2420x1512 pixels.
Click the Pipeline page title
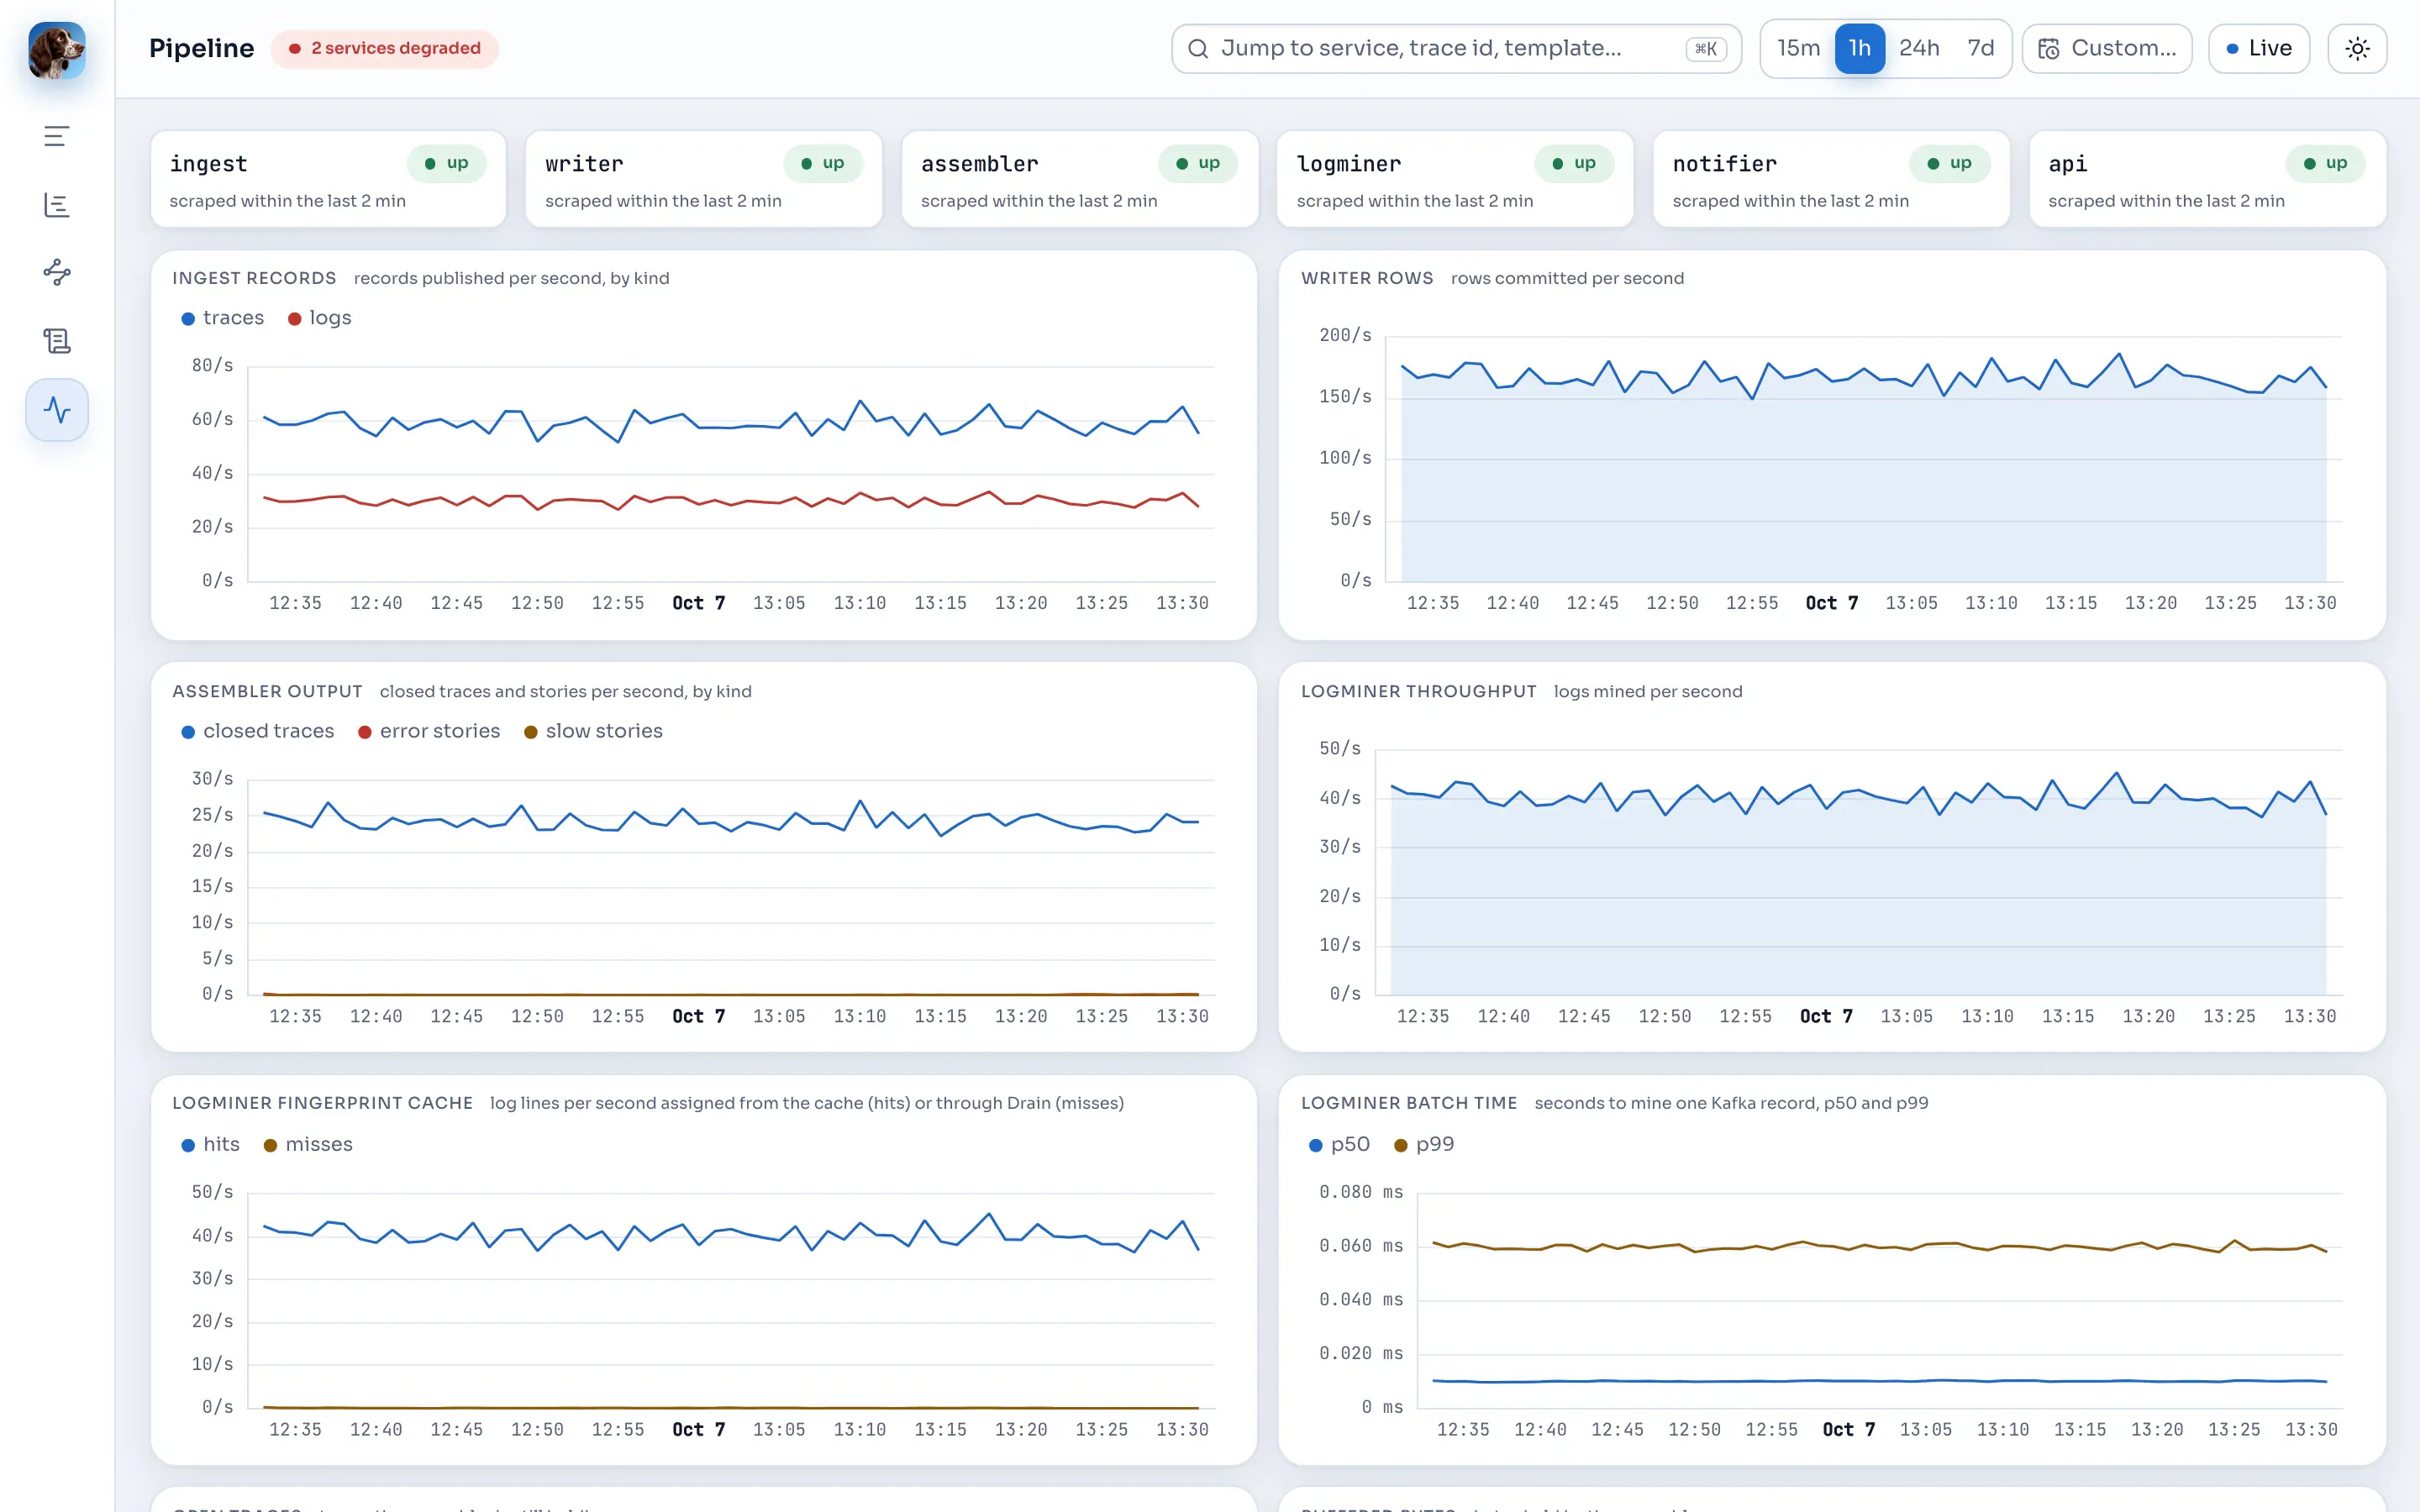click(202, 49)
